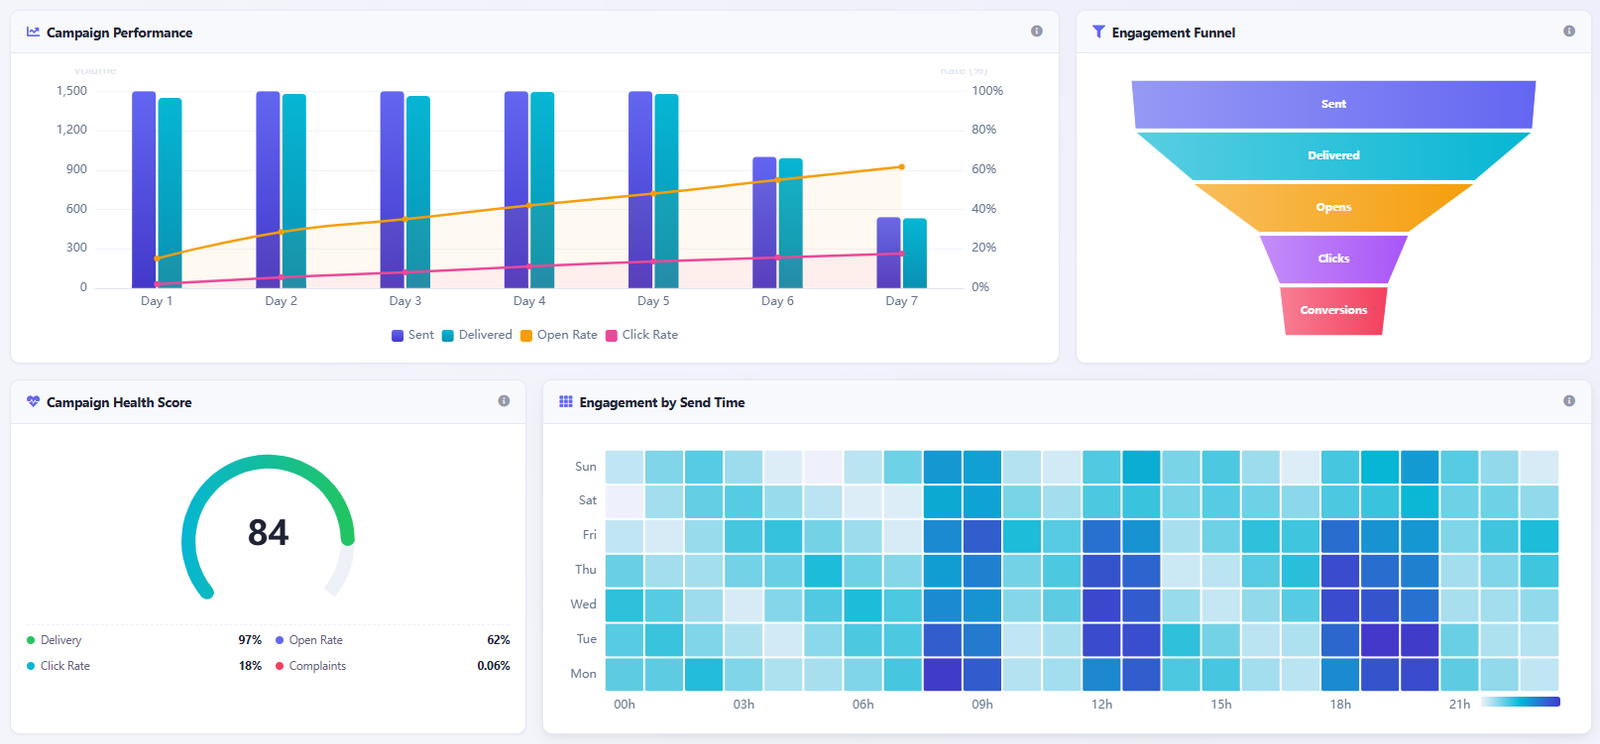The width and height of the screenshot is (1600, 744).
Task: Toggle the Sent legend series
Action: click(412, 335)
